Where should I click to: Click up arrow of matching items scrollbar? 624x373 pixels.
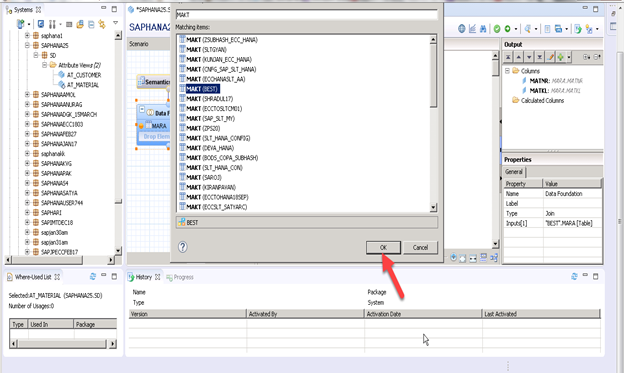tap(433, 39)
